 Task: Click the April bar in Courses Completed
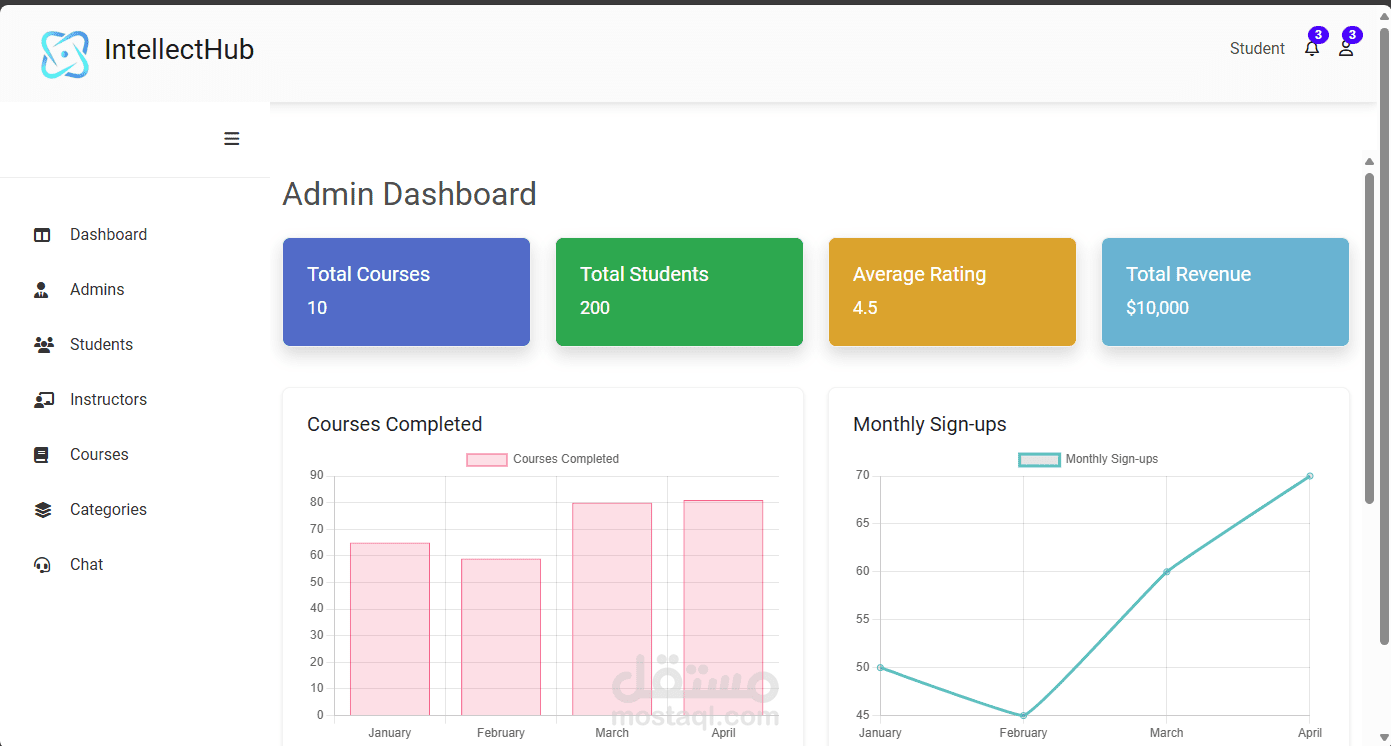click(723, 608)
